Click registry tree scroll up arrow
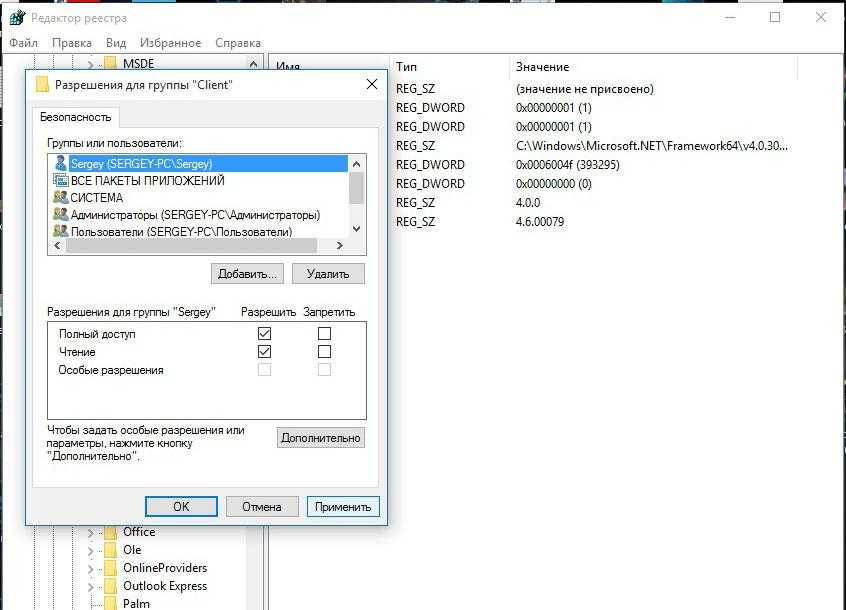The width and height of the screenshot is (846, 610). (x=253, y=64)
